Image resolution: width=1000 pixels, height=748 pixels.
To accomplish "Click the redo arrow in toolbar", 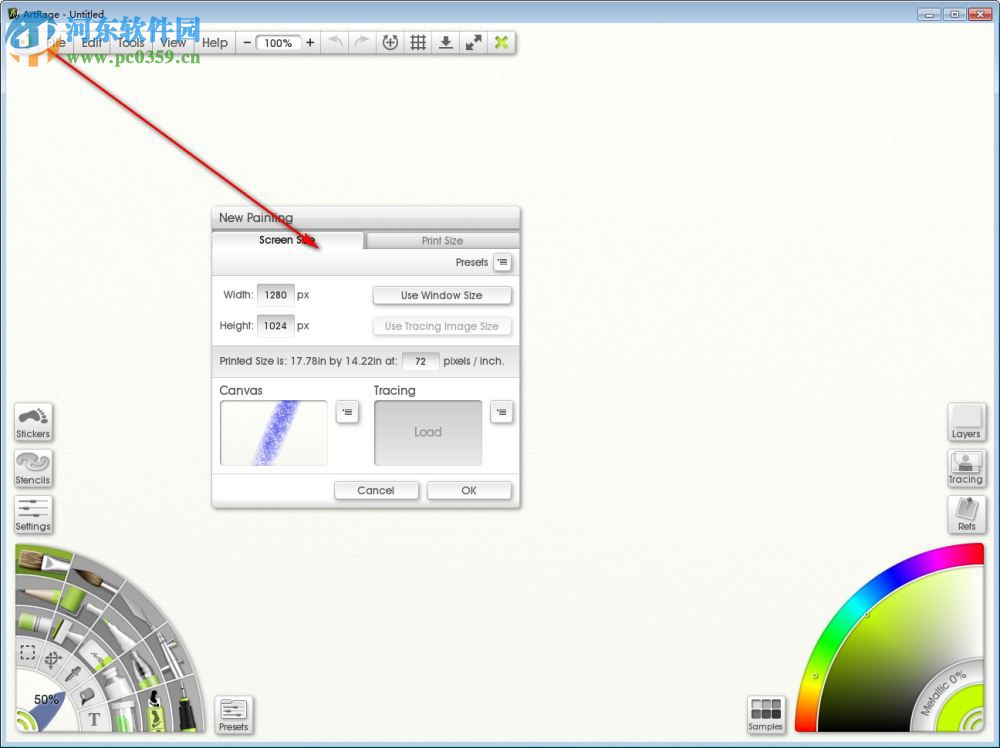I will [x=362, y=43].
